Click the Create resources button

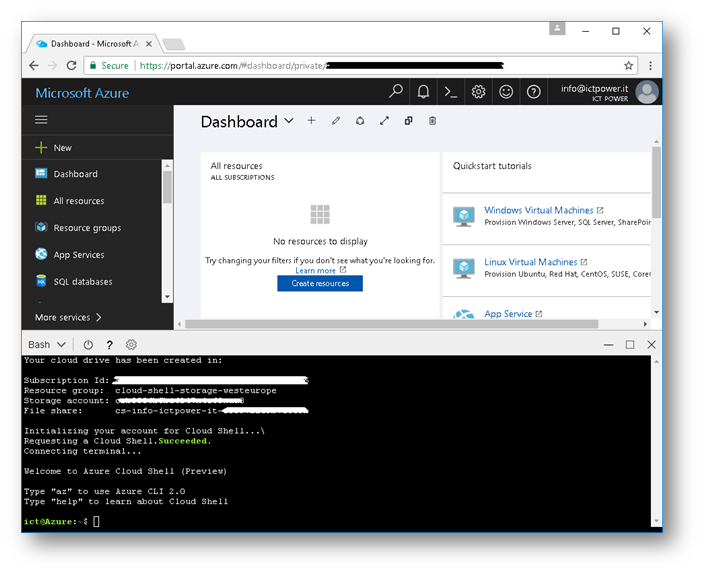coord(320,284)
